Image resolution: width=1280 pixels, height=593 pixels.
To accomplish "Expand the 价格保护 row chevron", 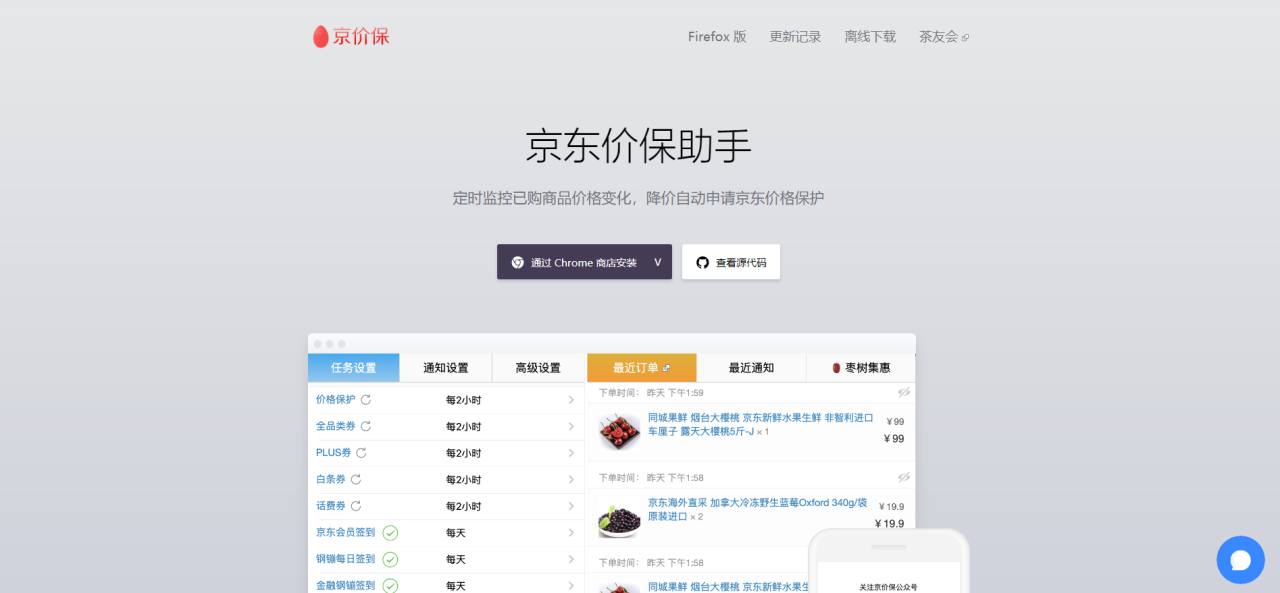I will [x=571, y=400].
